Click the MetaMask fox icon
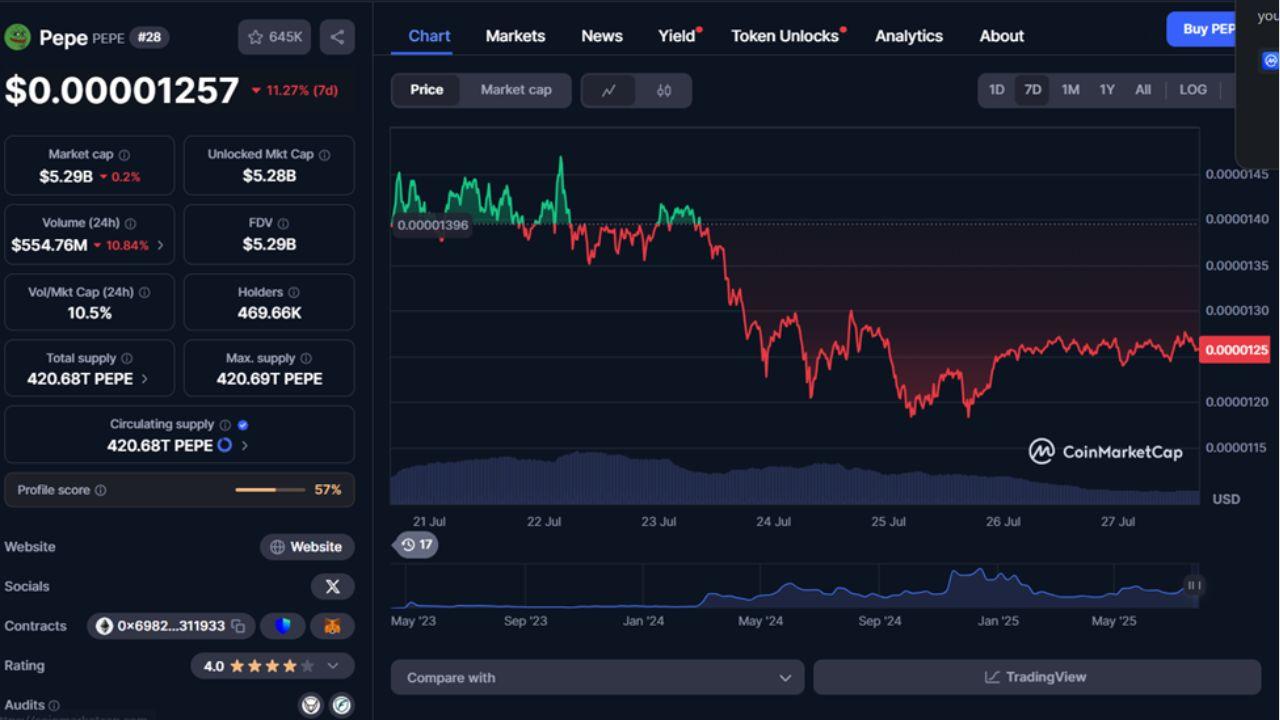The width and height of the screenshot is (1280, 720). 332,627
